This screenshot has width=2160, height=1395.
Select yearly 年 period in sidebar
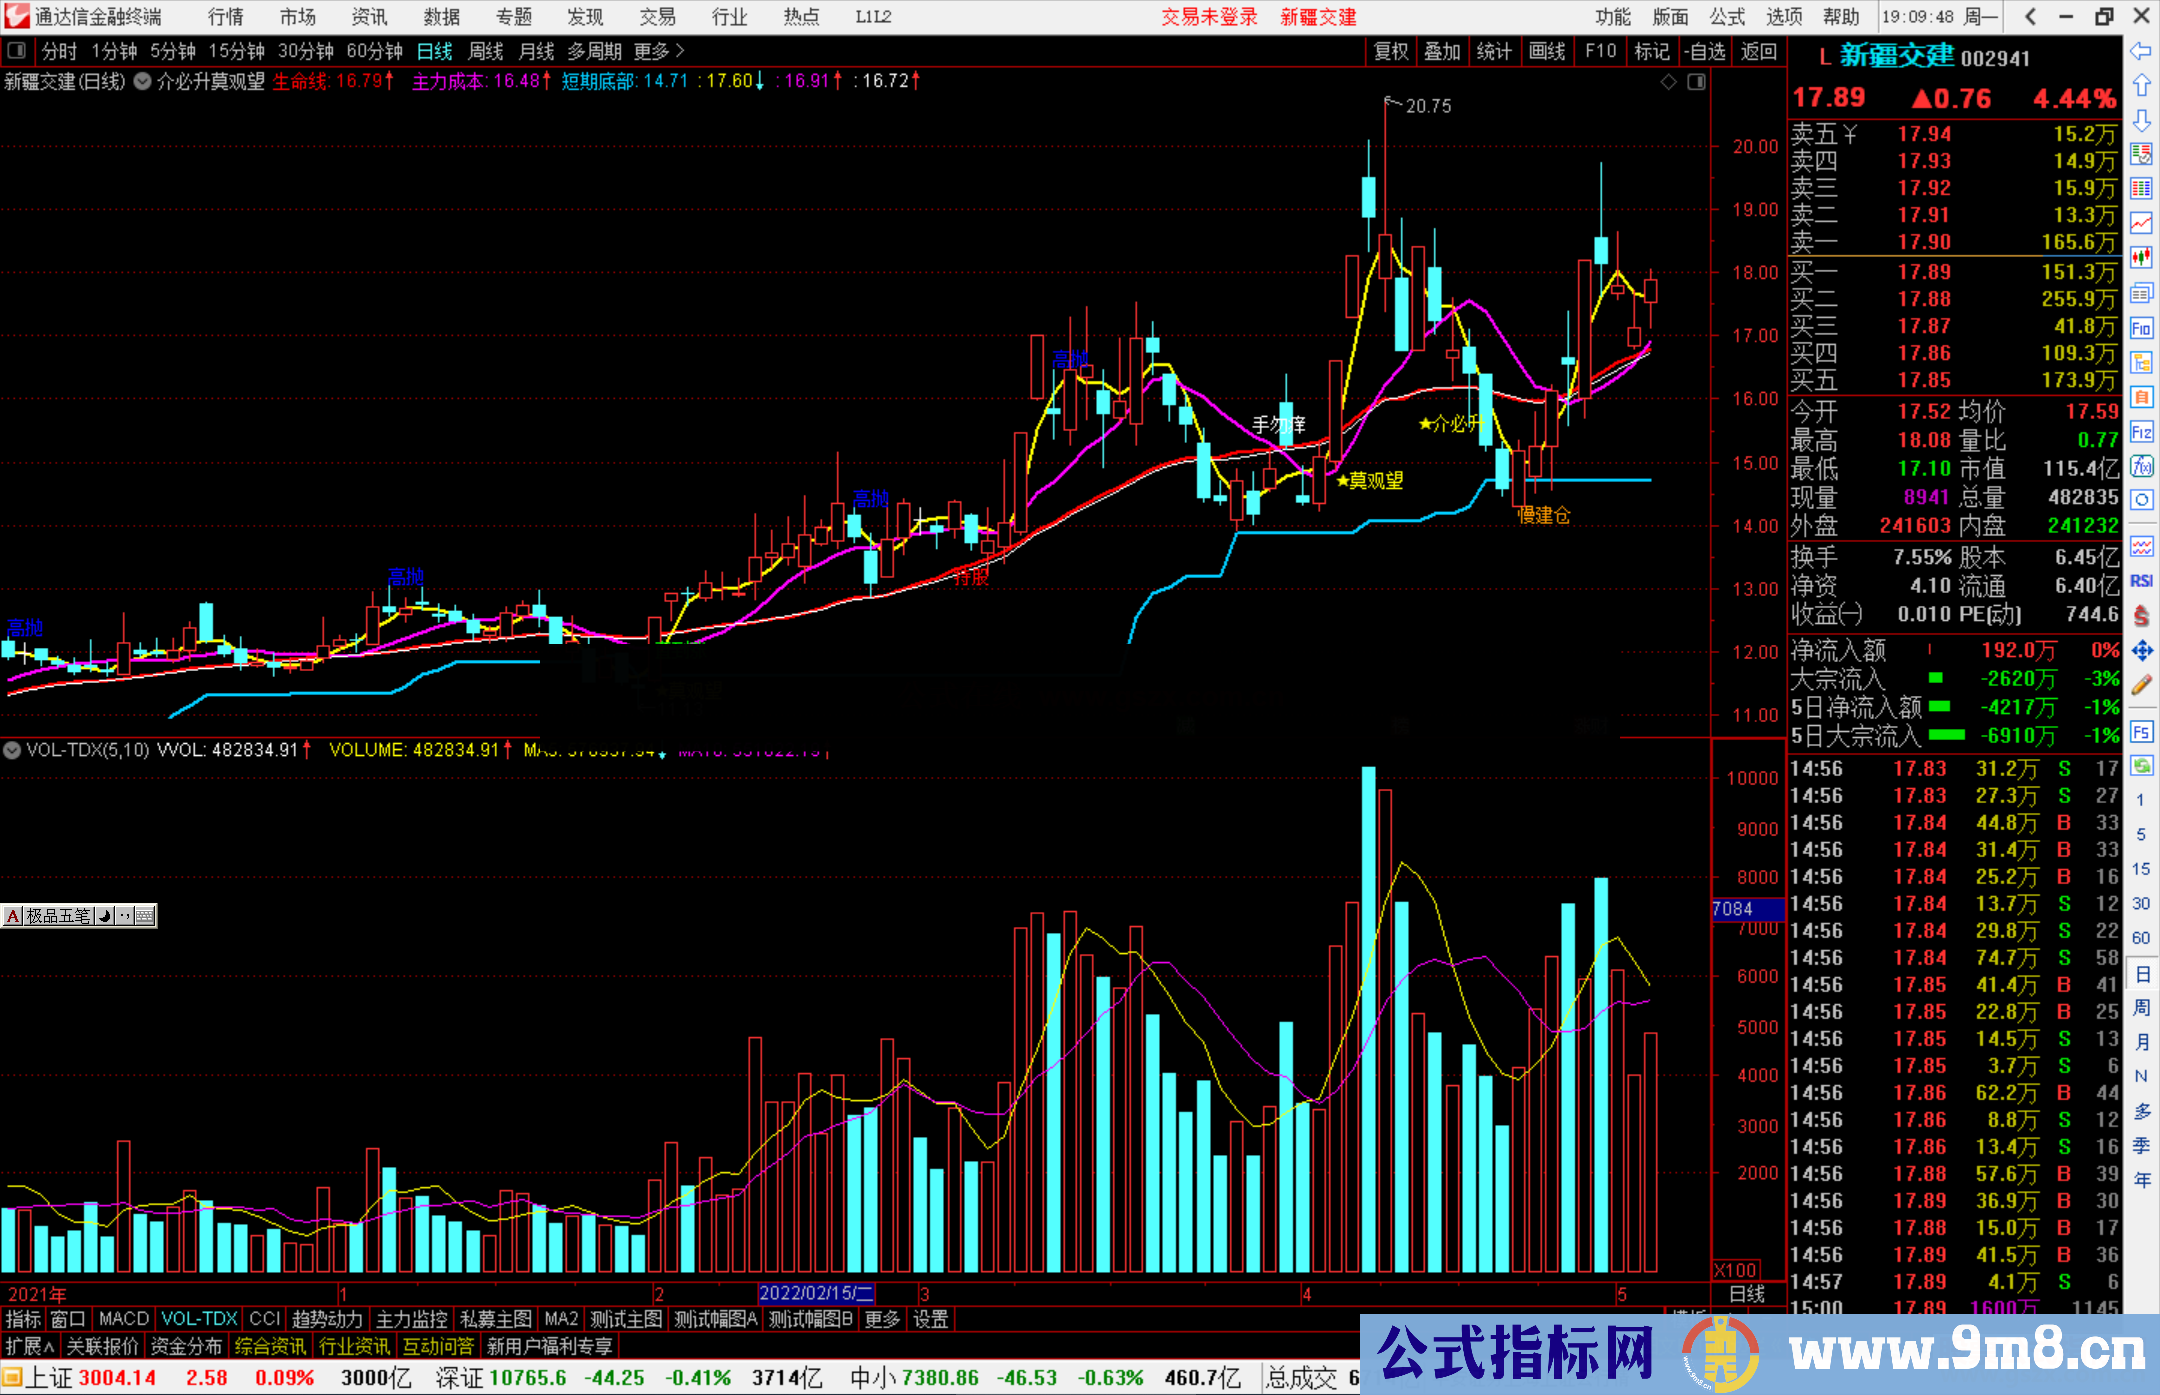point(2141,1180)
